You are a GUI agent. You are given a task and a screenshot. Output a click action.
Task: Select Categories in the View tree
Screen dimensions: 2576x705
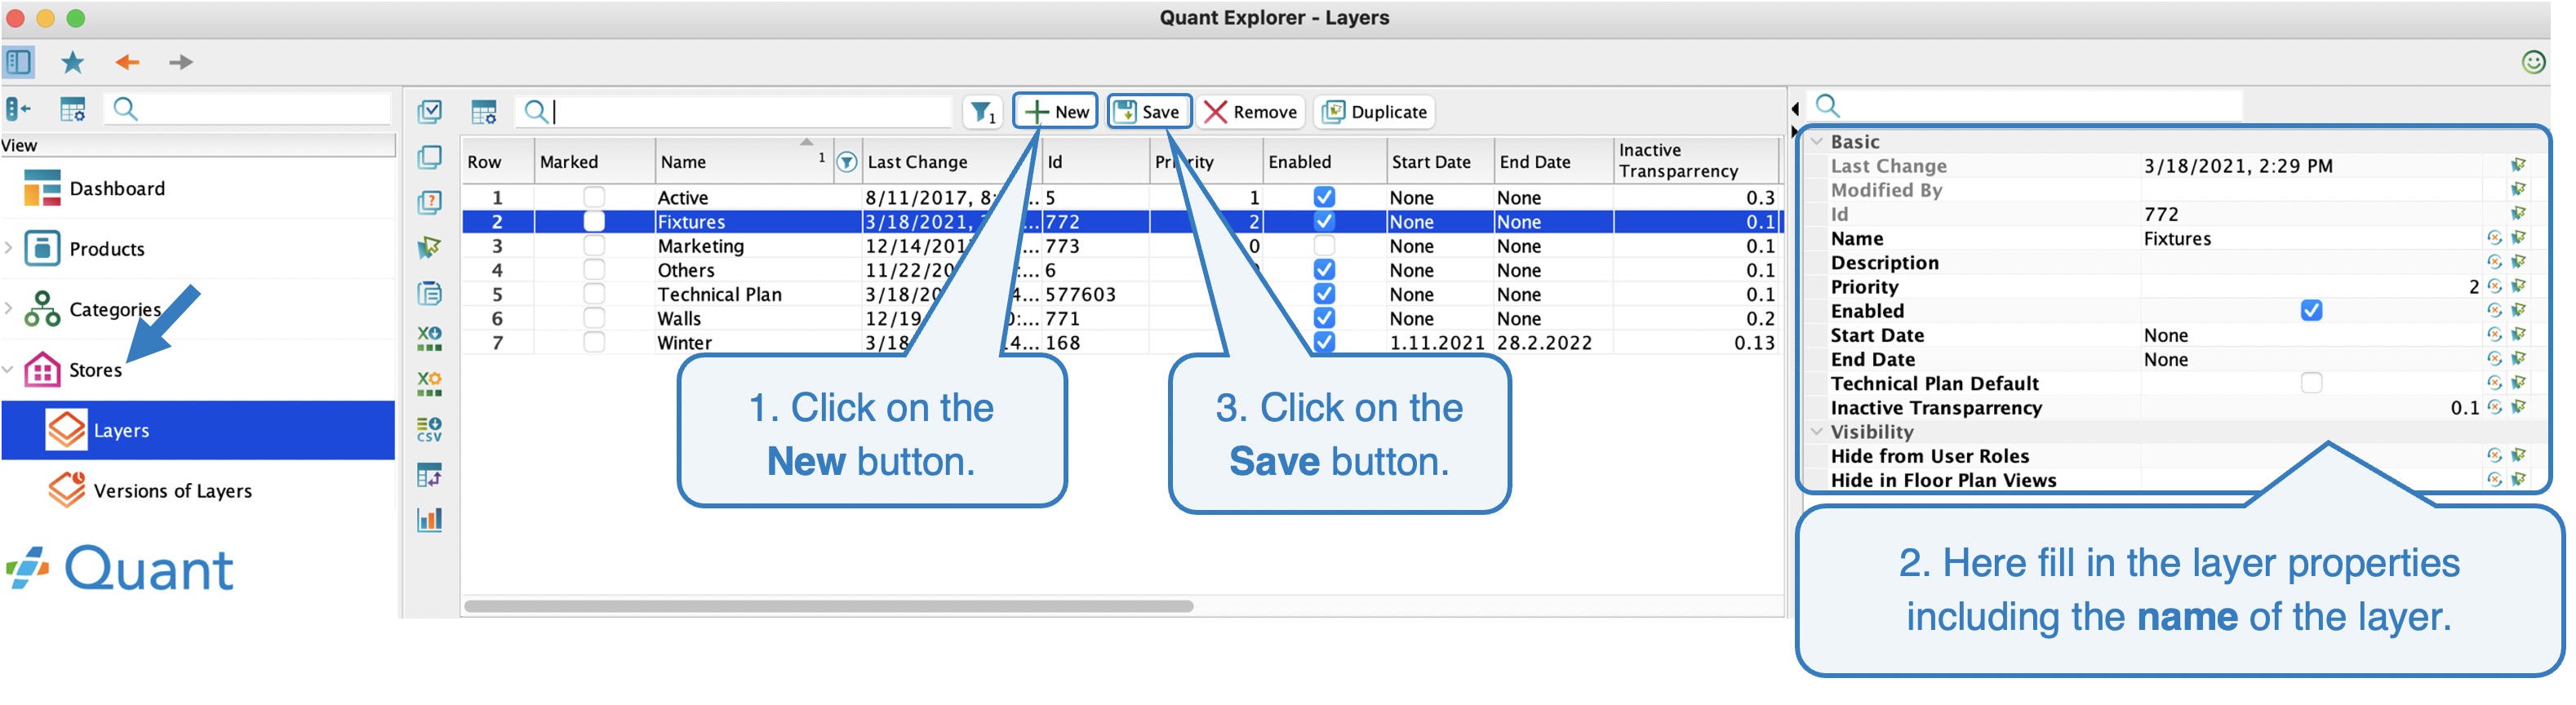point(115,309)
